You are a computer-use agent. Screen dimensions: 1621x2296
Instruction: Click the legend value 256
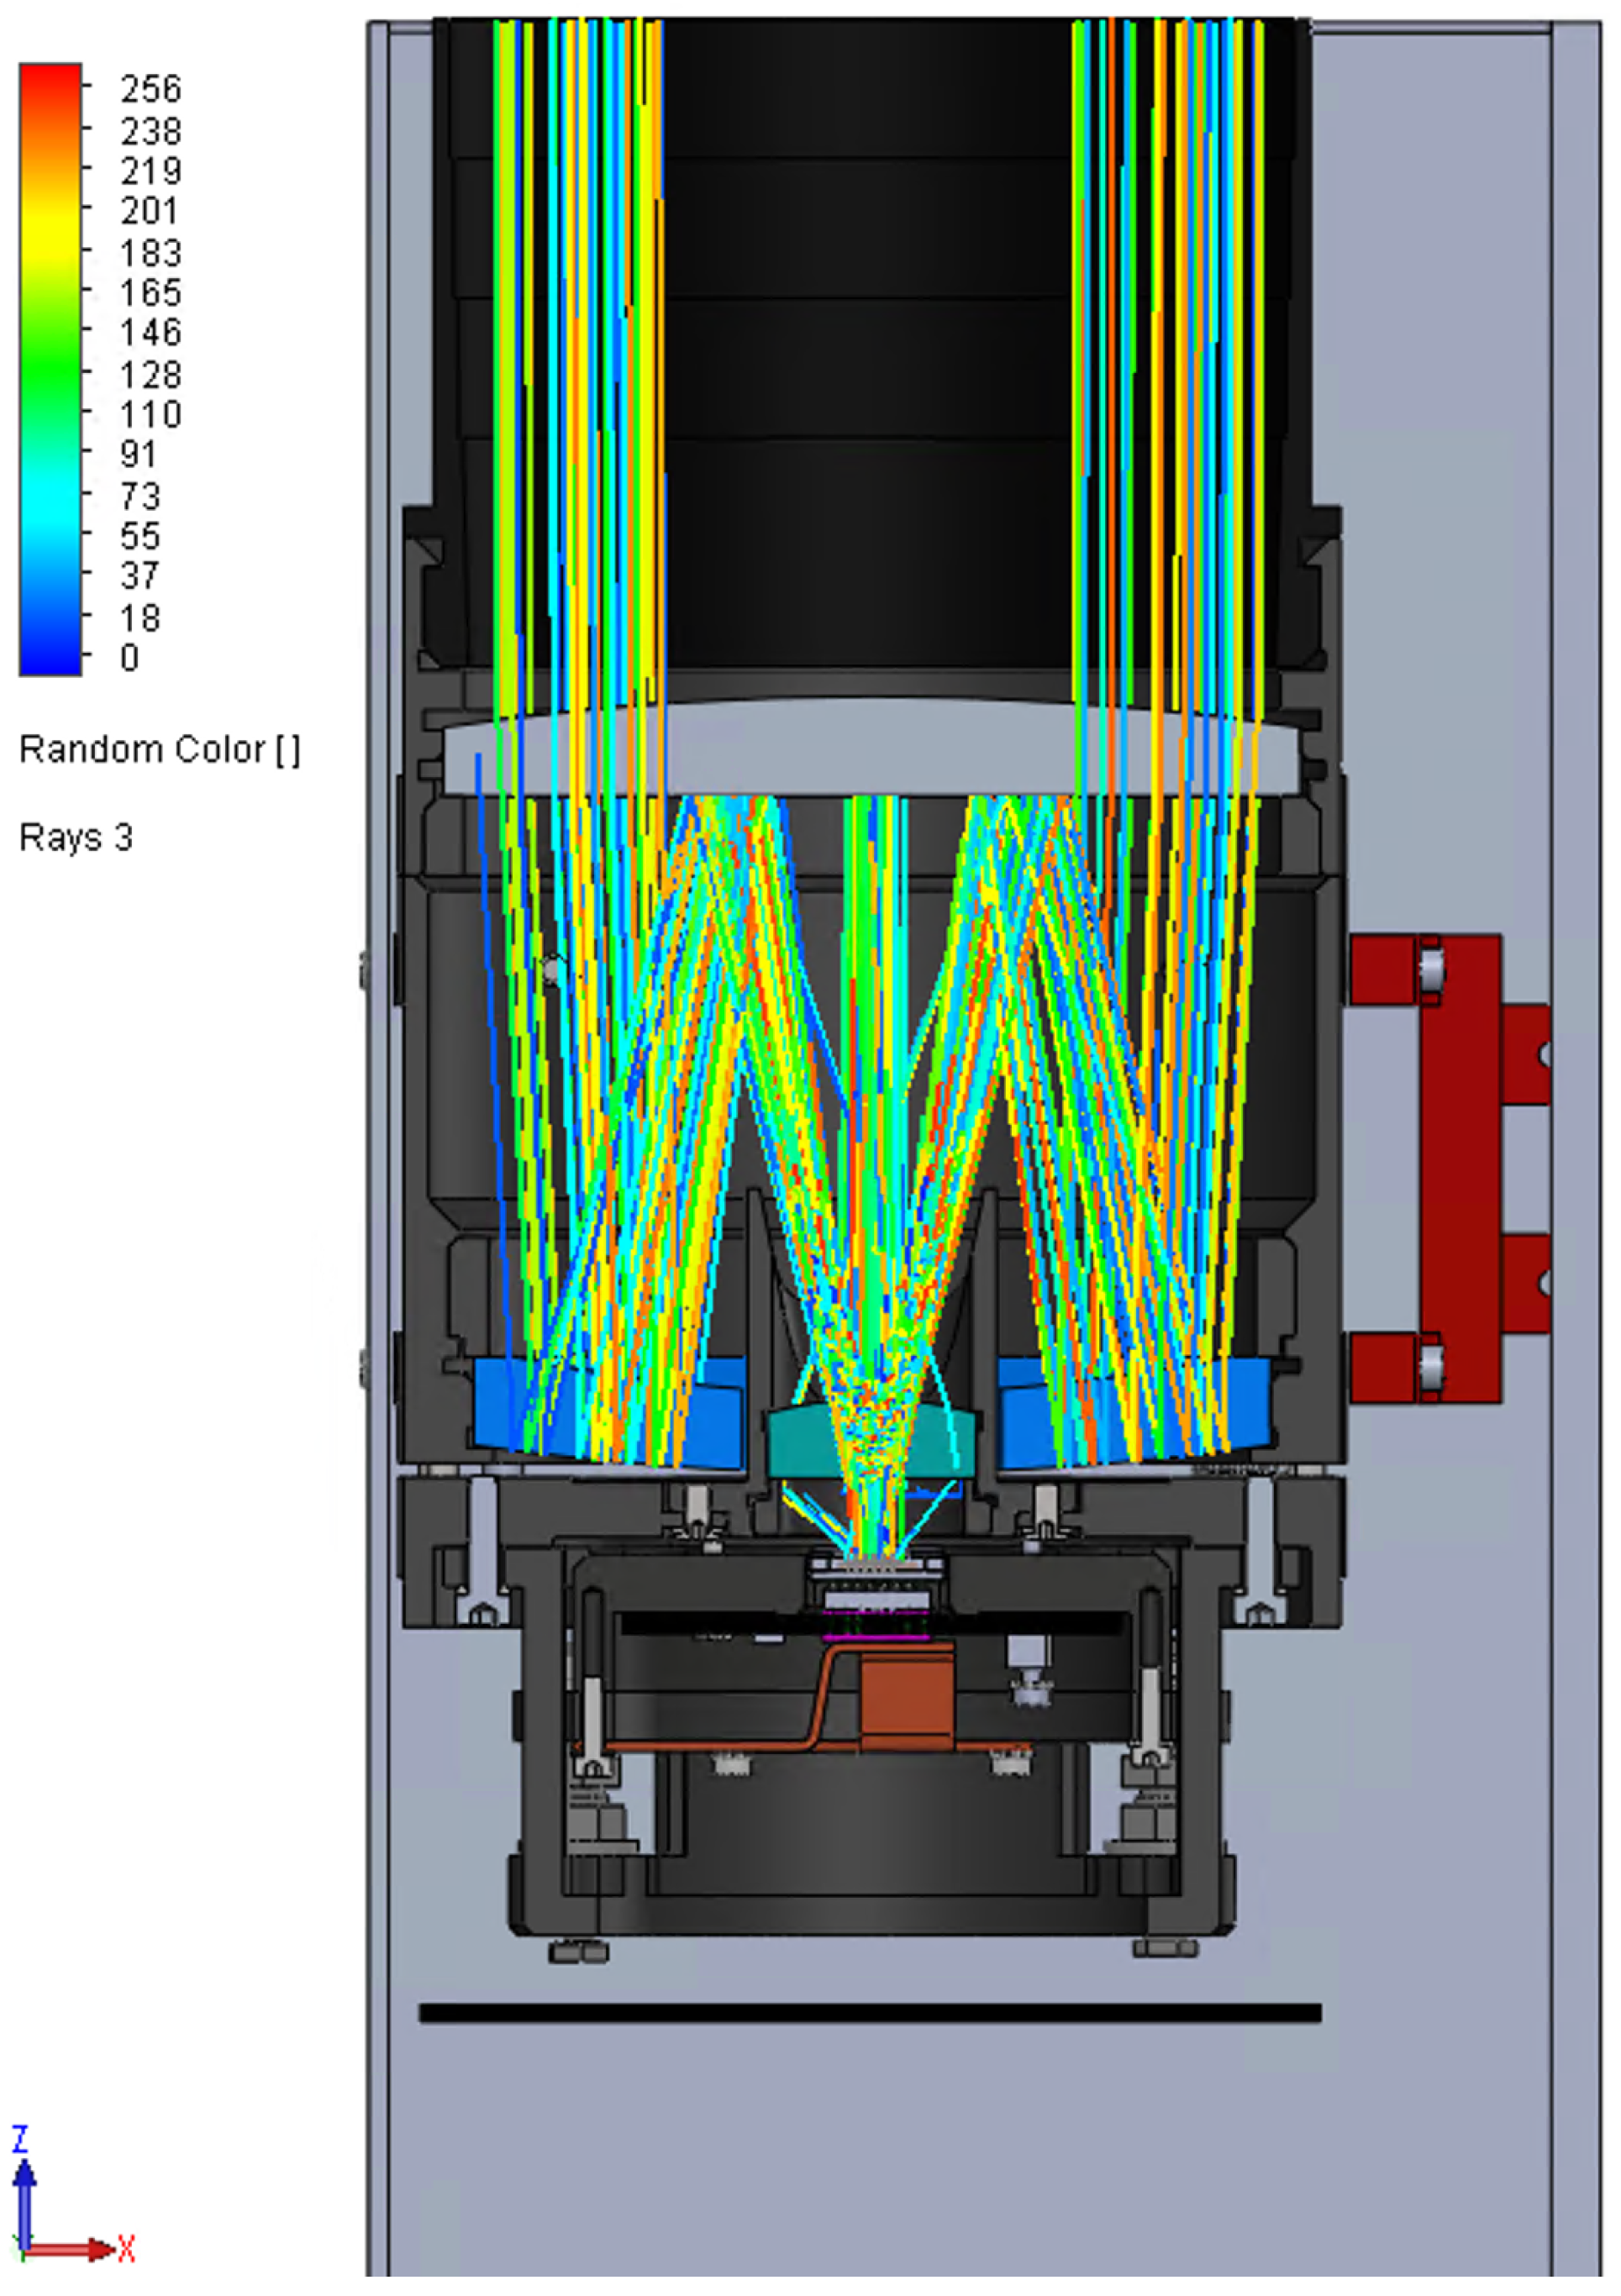[151, 89]
